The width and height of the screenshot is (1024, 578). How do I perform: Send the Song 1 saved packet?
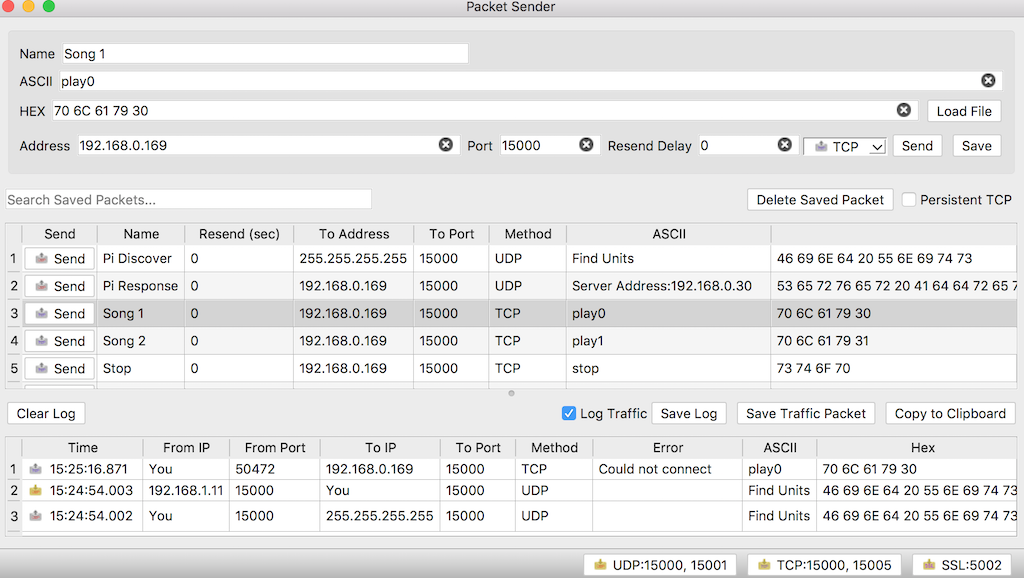59,313
